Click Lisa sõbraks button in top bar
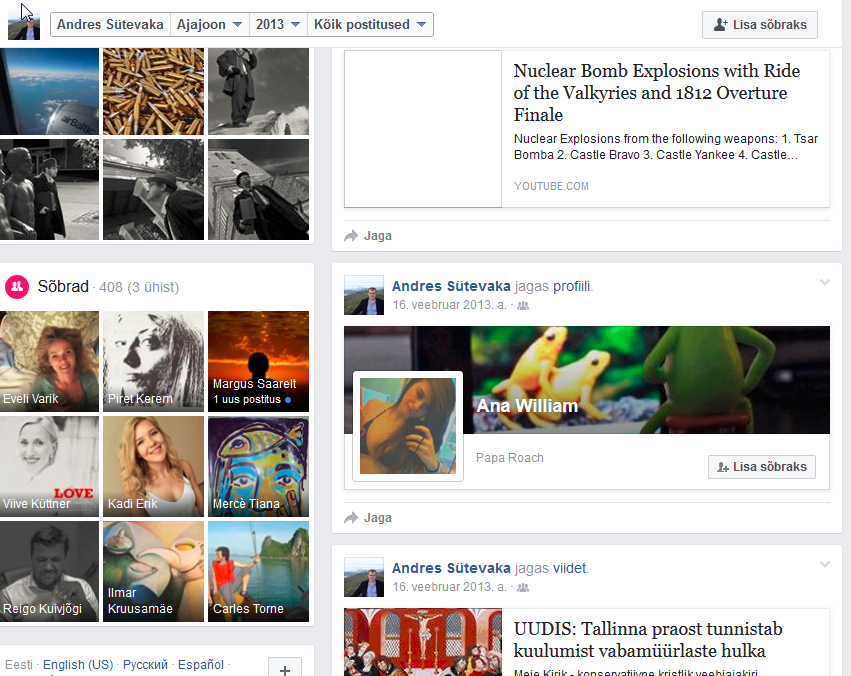Image resolution: width=851 pixels, height=676 pixels. (x=760, y=25)
